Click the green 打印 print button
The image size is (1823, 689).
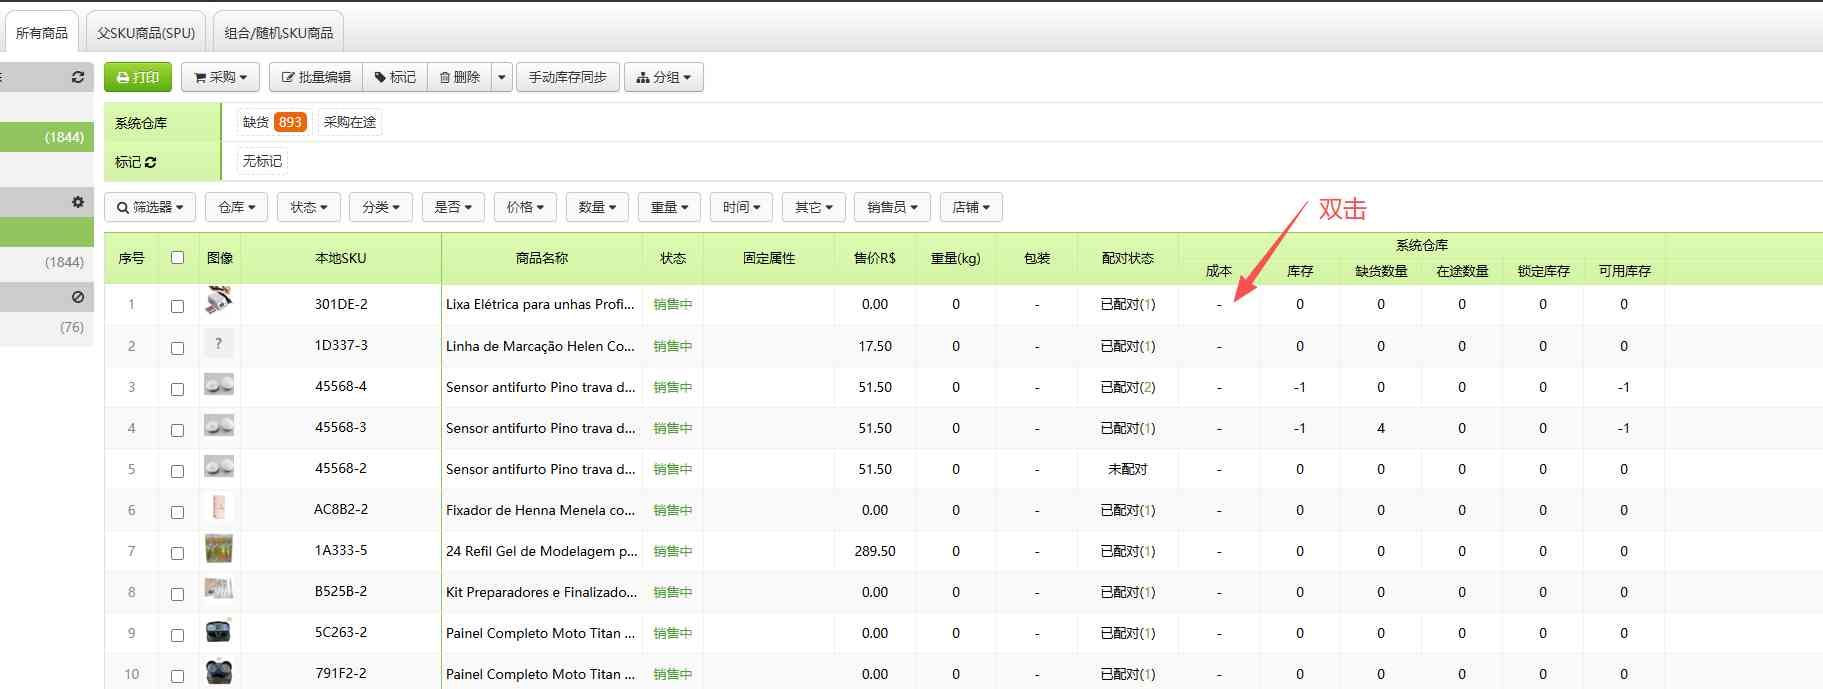pyautogui.click(x=138, y=77)
